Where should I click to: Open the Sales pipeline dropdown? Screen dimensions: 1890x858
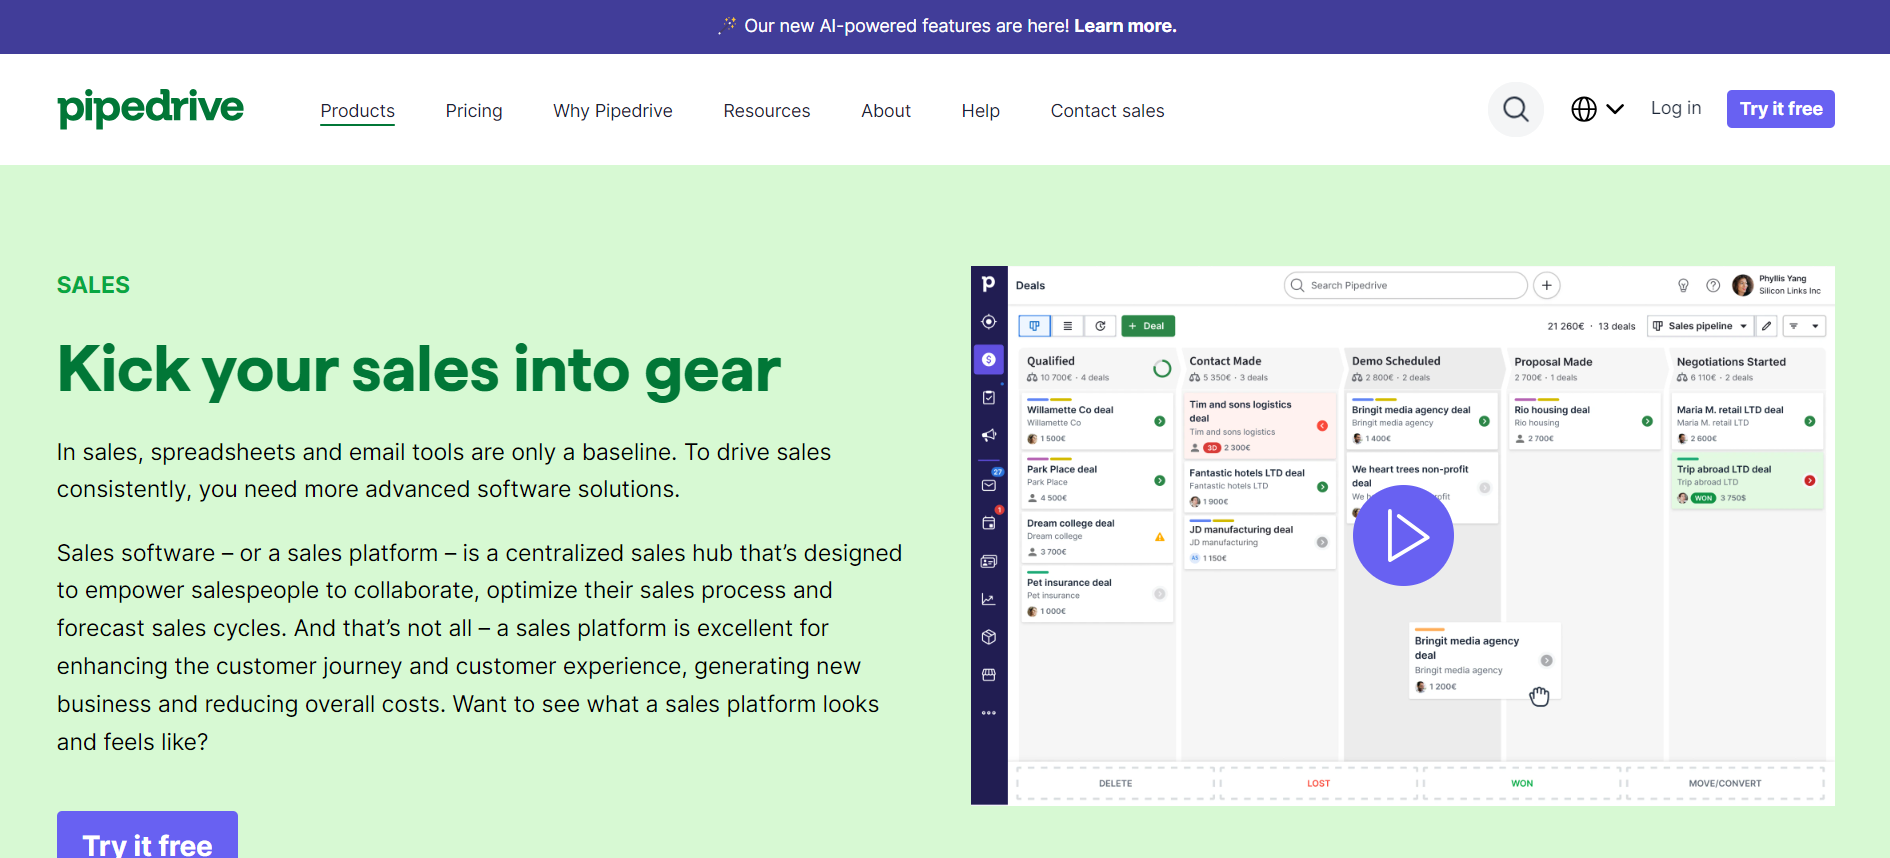(1700, 326)
